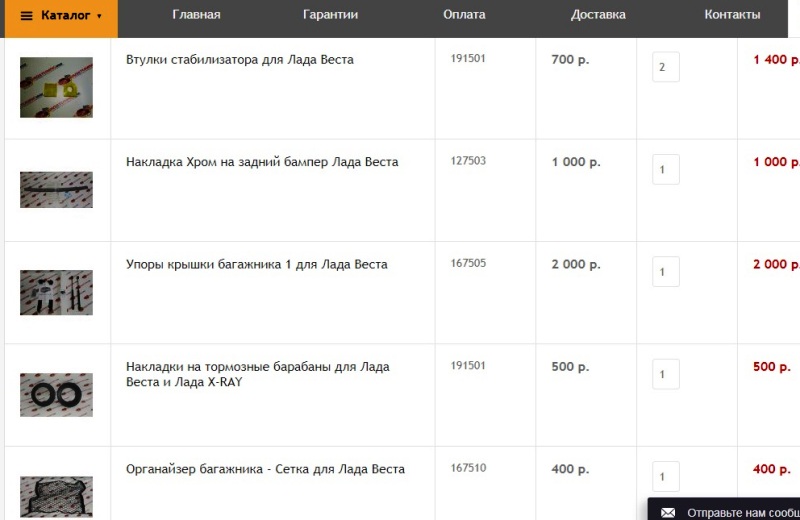This screenshot has height=520, width=800.
Task: Go to the Главная page
Action: [x=196, y=15]
